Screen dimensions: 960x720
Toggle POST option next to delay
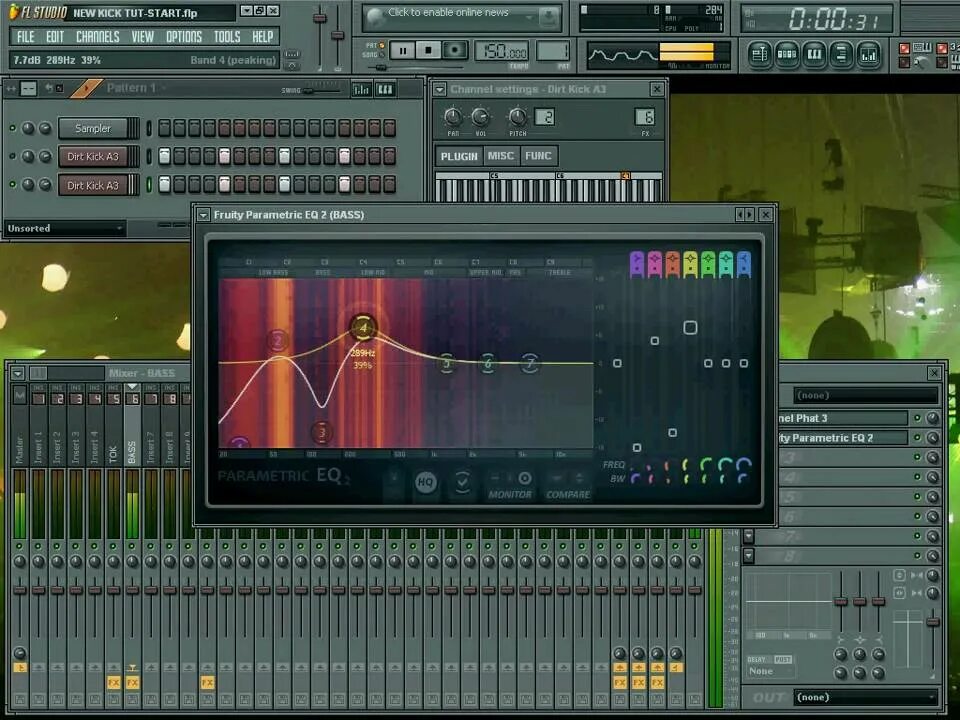(x=783, y=659)
